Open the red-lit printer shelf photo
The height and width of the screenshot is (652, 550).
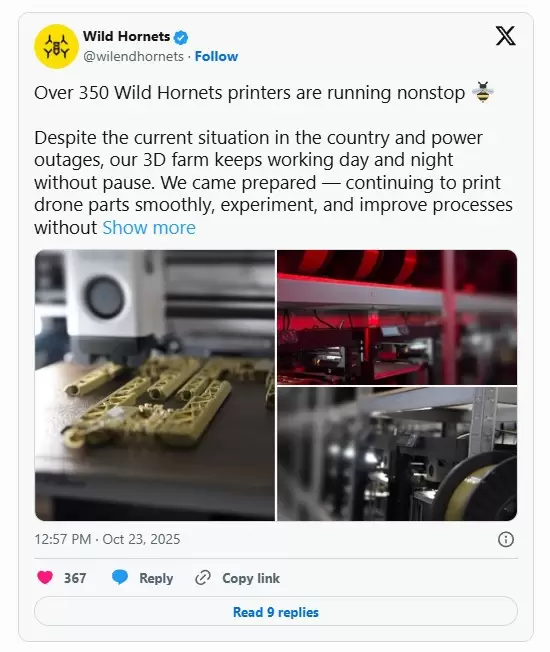tap(397, 317)
